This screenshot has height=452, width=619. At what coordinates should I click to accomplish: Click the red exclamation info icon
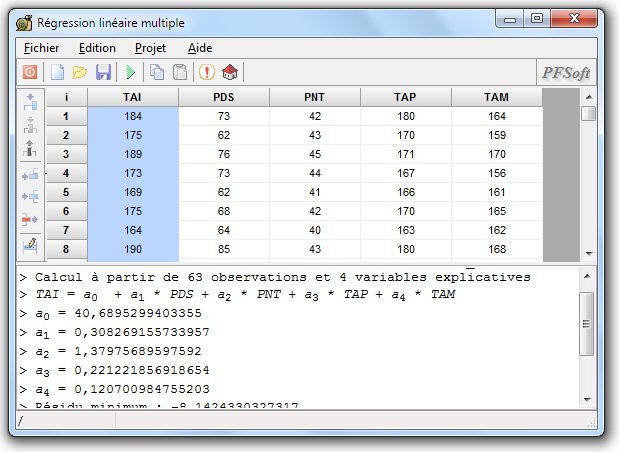tap(207, 72)
